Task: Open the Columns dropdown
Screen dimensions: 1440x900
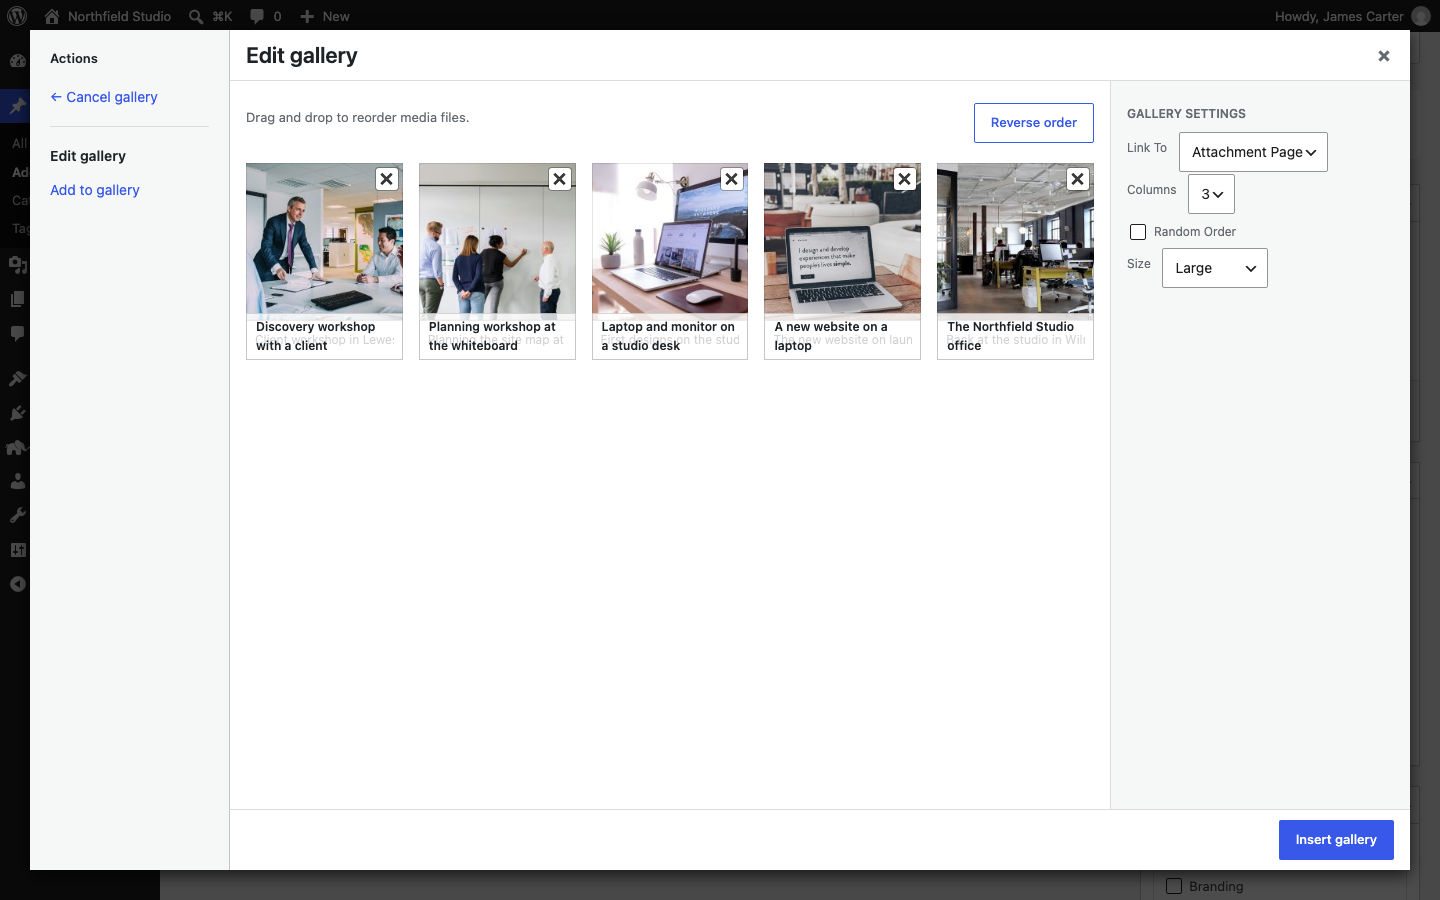Action: click(1211, 194)
